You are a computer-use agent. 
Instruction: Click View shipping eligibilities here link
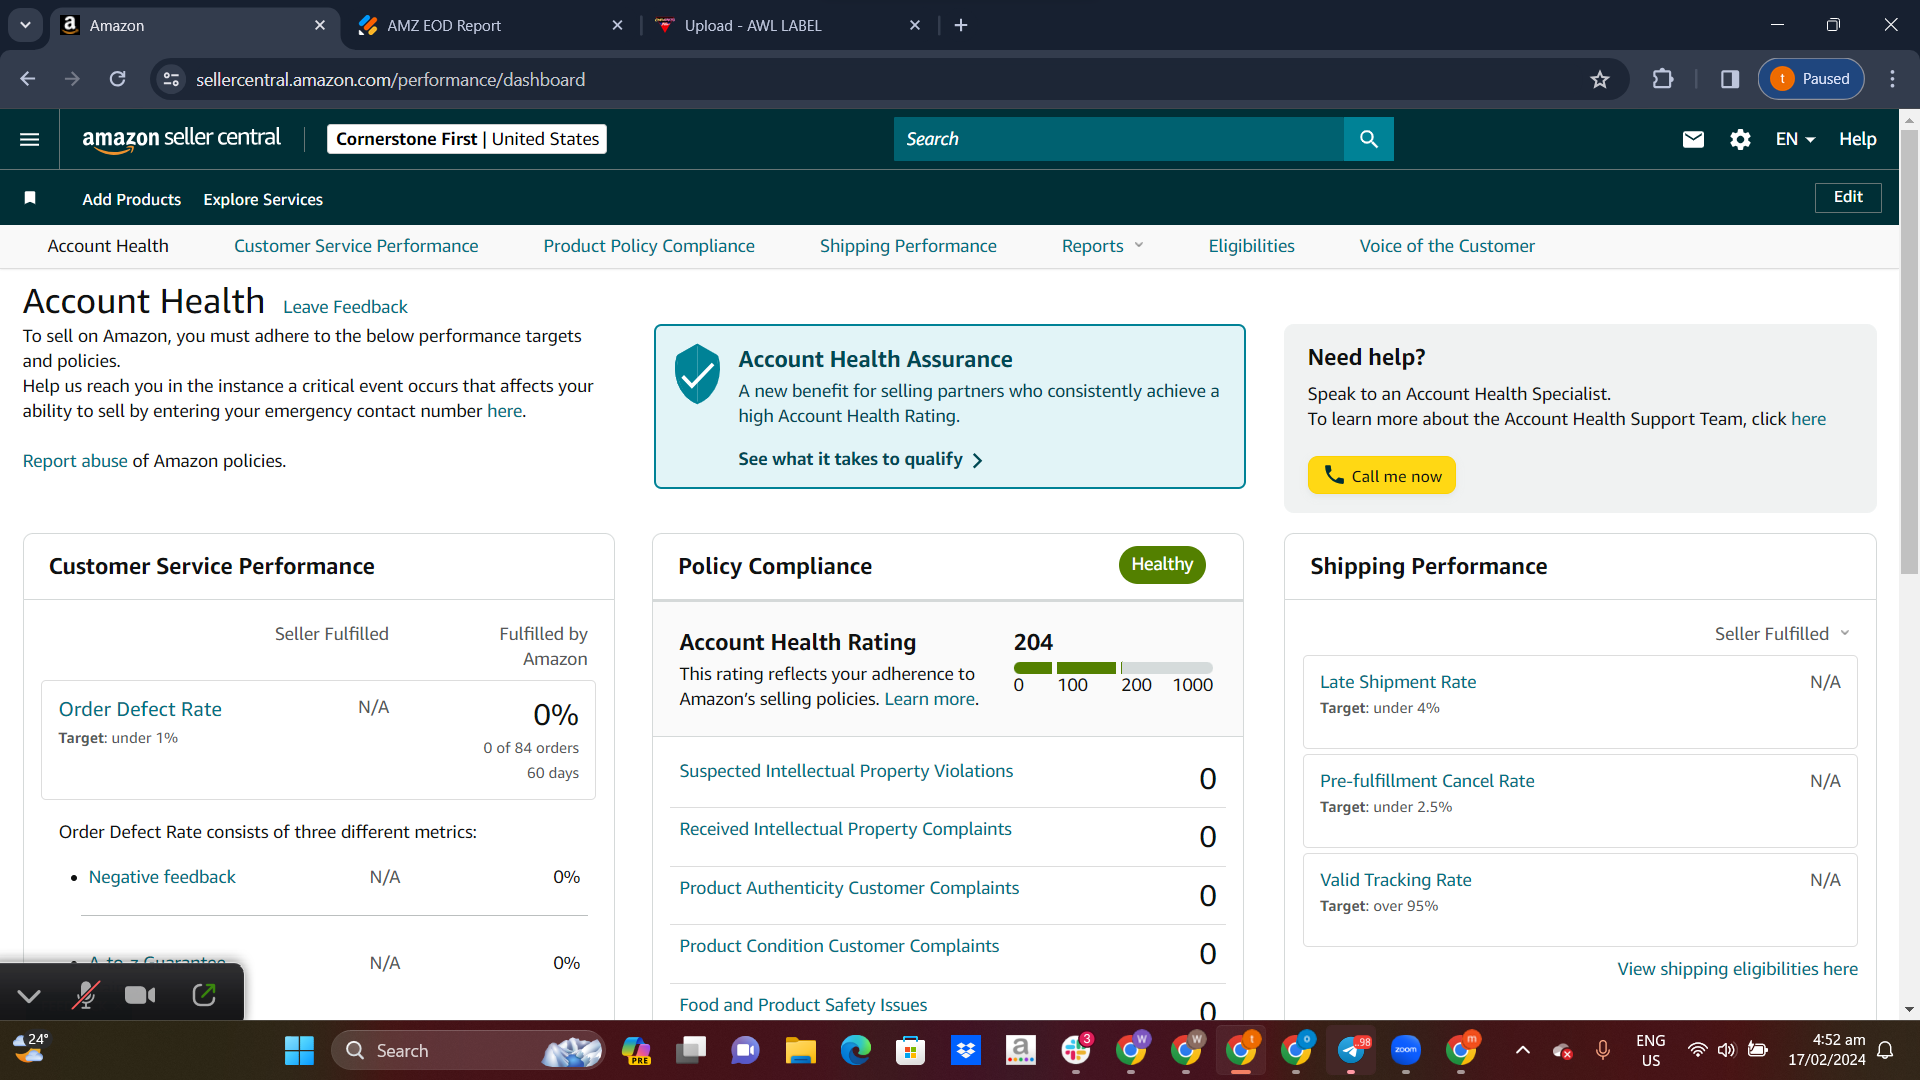pos(1738,969)
